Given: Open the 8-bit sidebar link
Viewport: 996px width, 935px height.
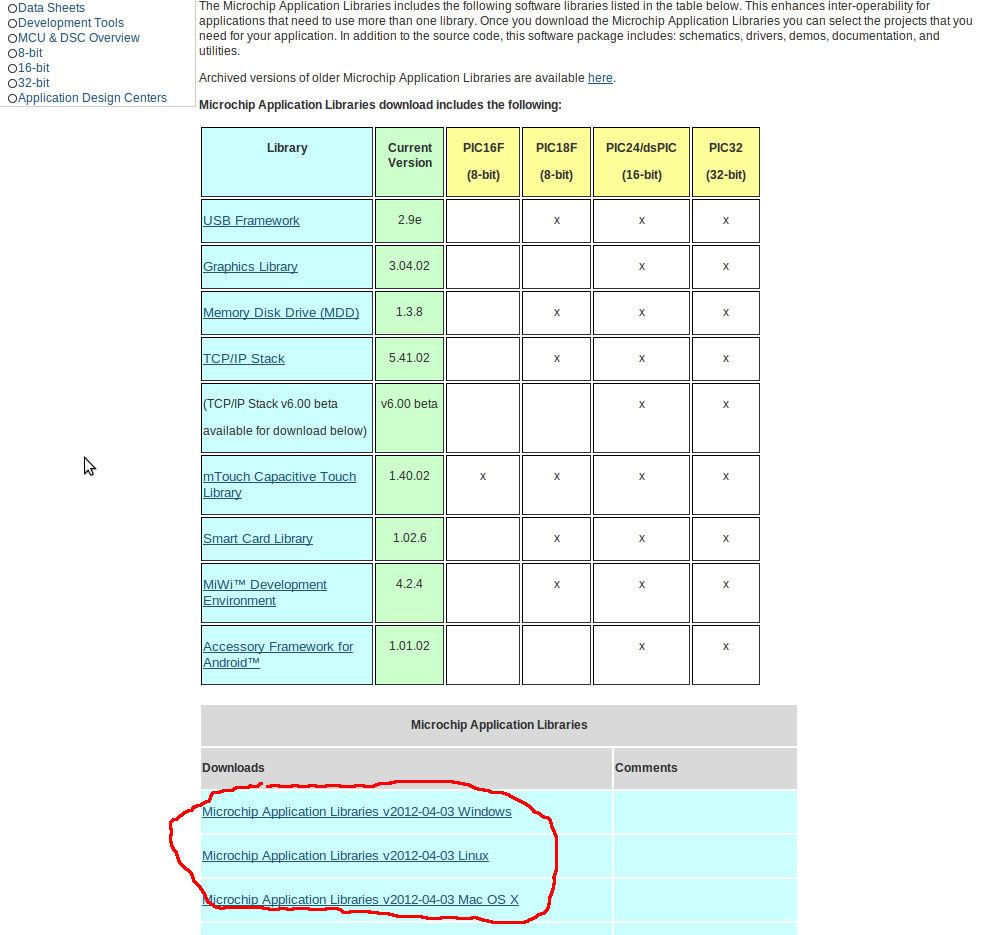Looking at the screenshot, I should coord(30,53).
